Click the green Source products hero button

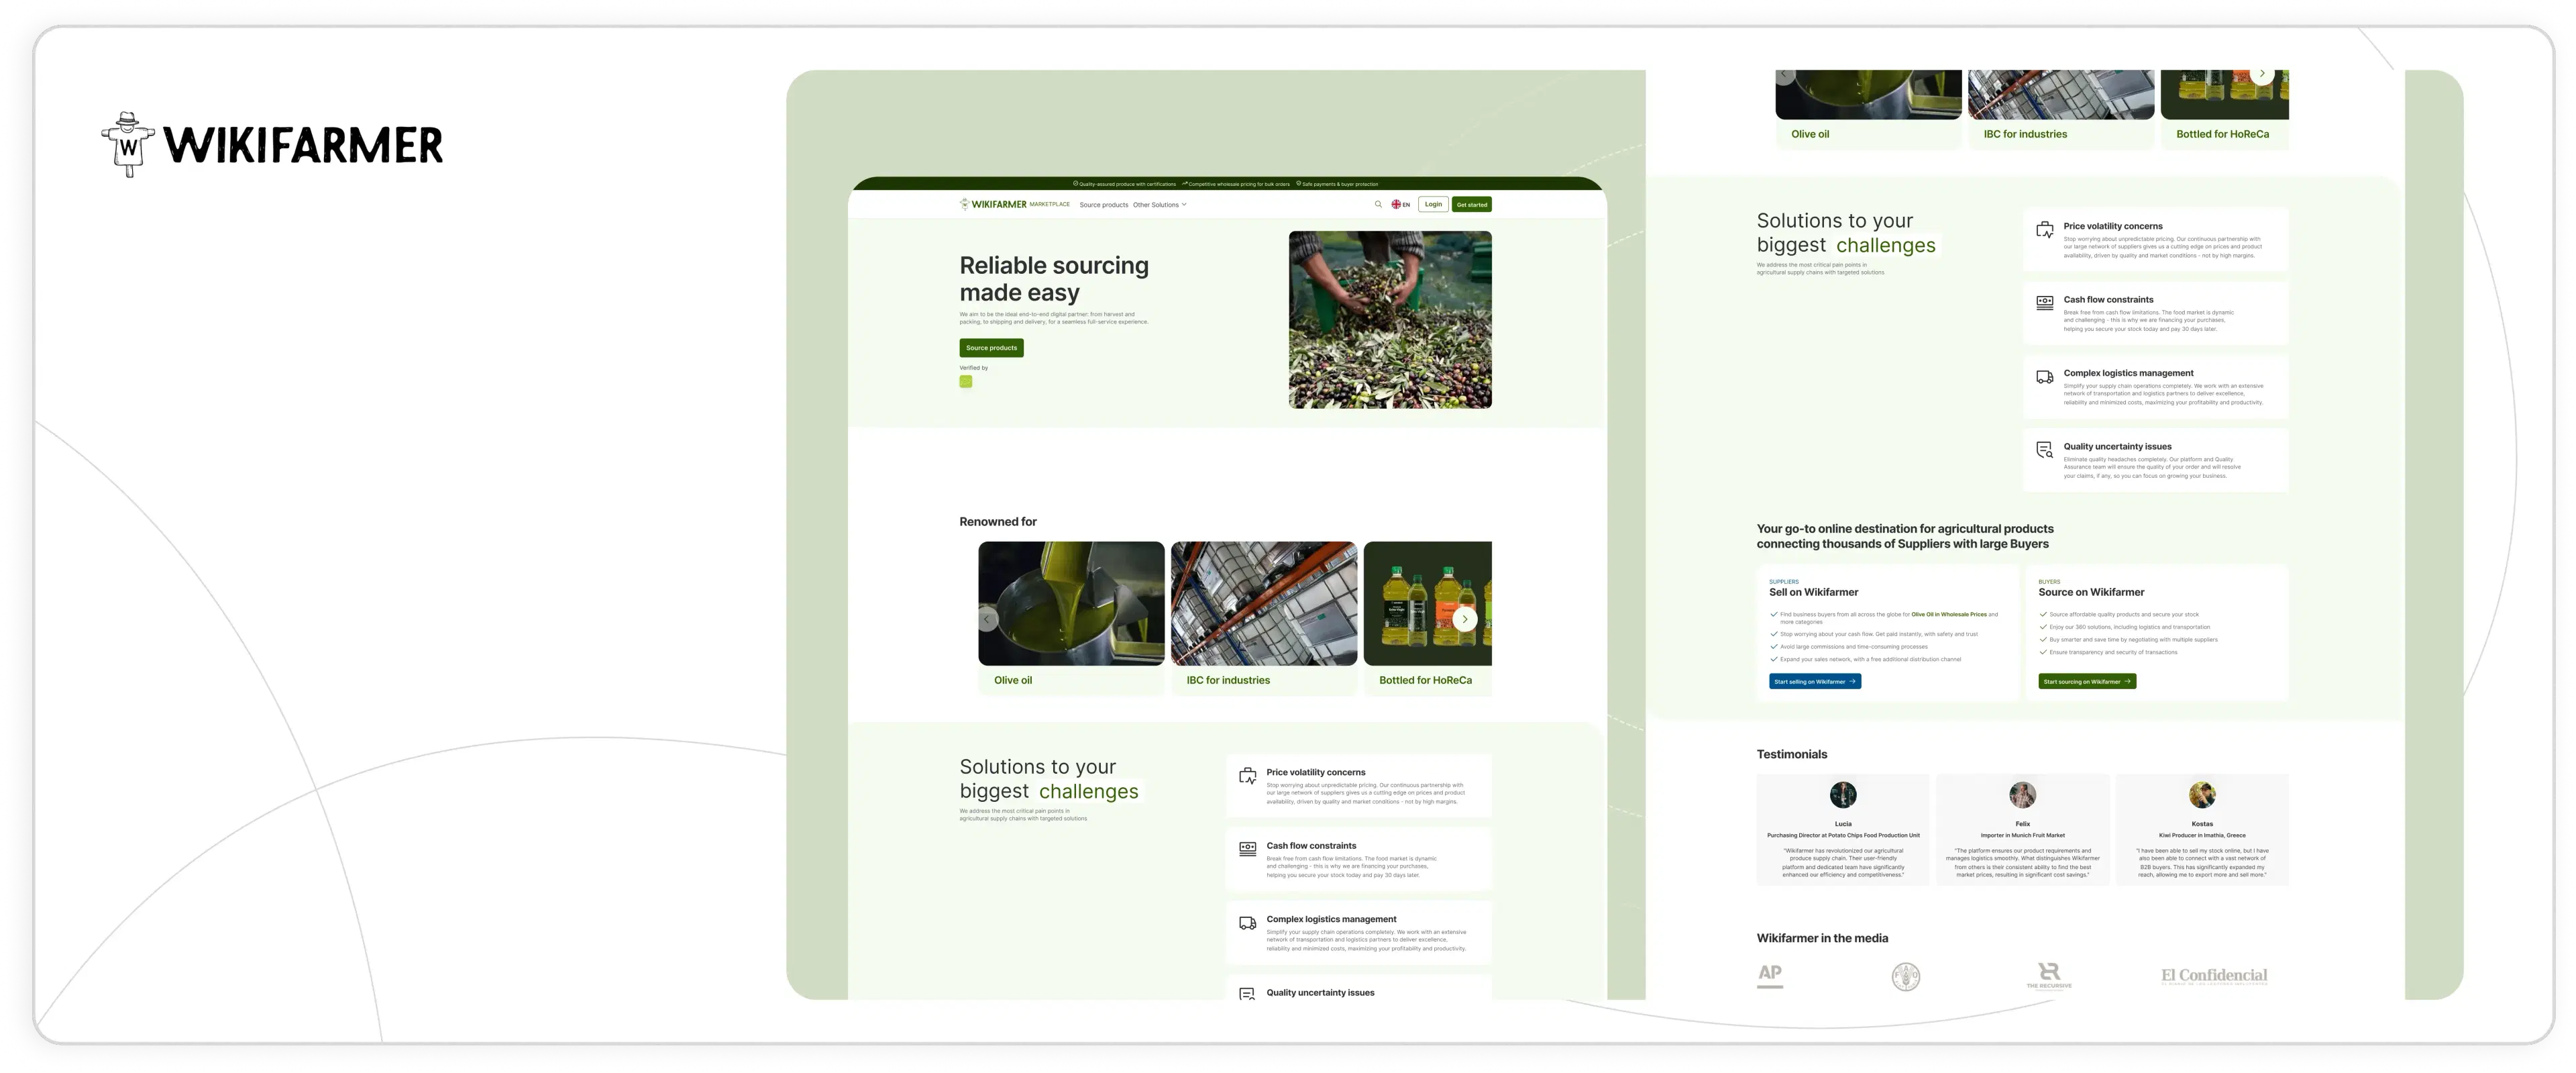pos(991,347)
